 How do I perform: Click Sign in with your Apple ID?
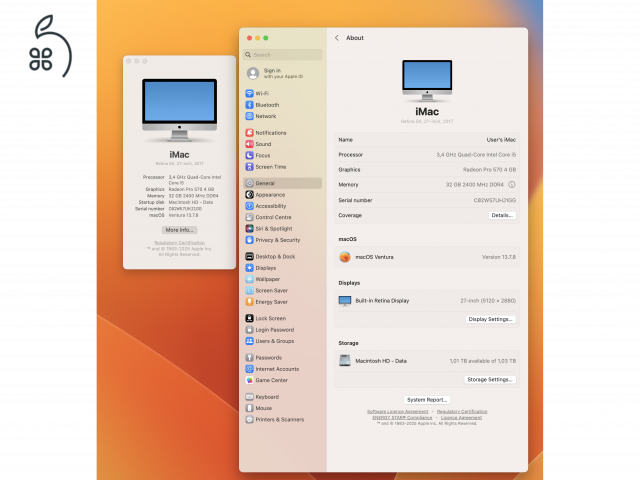276,73
